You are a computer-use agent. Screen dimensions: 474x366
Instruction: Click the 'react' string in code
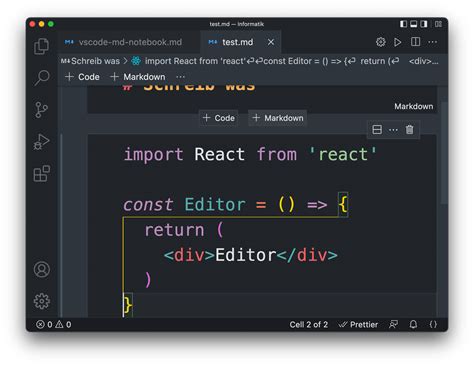pyautogui.click(x=343, y=154)
